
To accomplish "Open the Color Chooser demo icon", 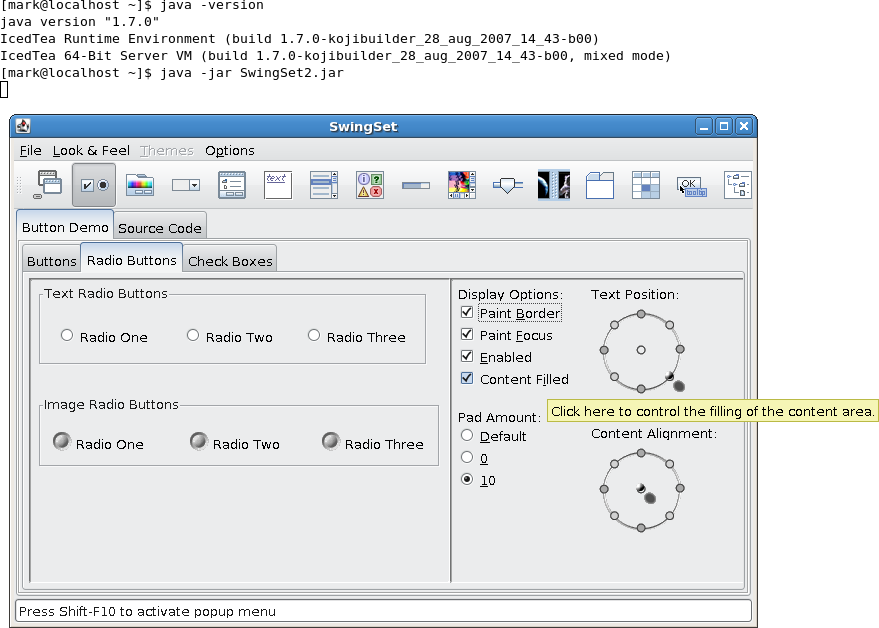I will click(x=140, y=185).
